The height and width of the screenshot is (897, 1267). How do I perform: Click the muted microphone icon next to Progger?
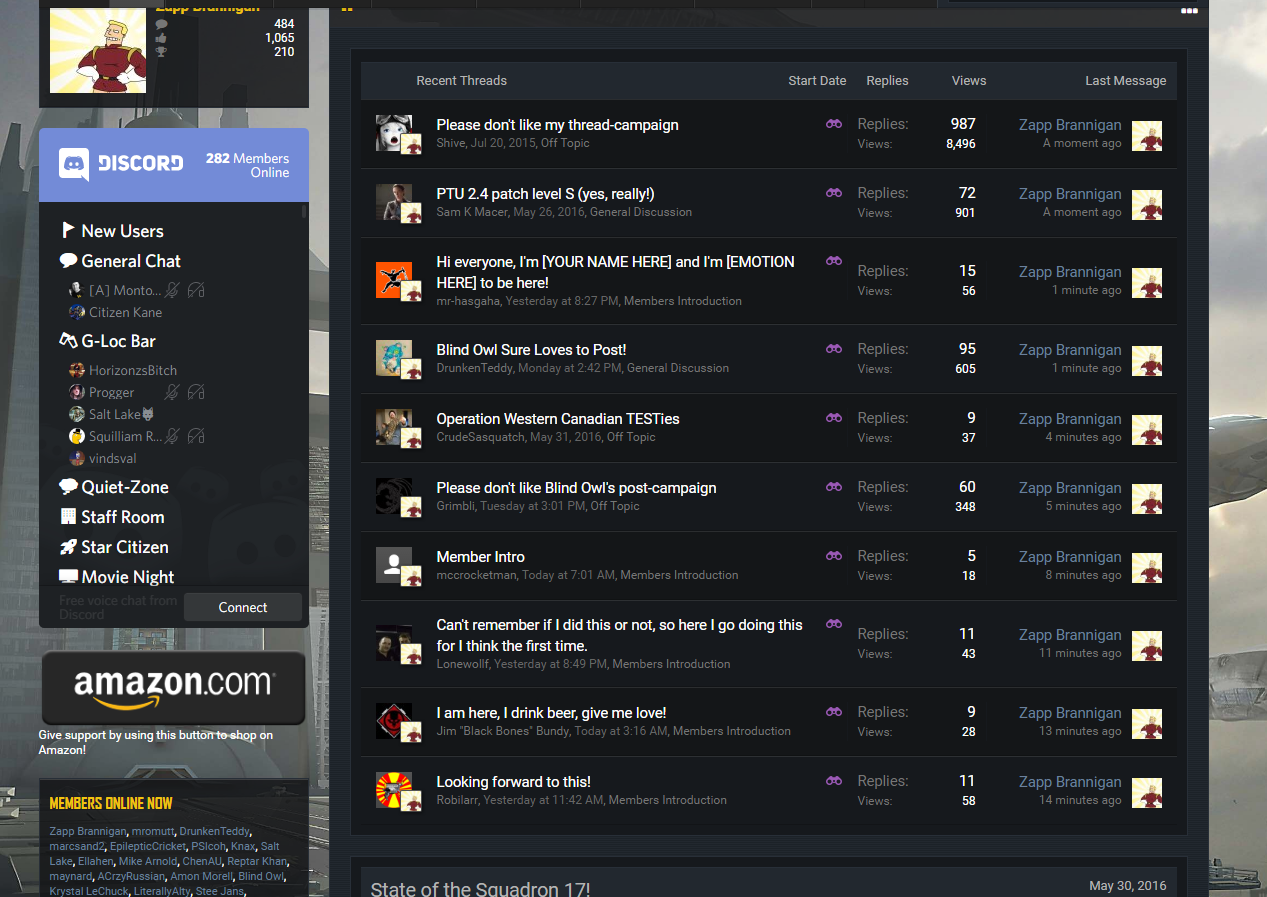pos(173,392)
